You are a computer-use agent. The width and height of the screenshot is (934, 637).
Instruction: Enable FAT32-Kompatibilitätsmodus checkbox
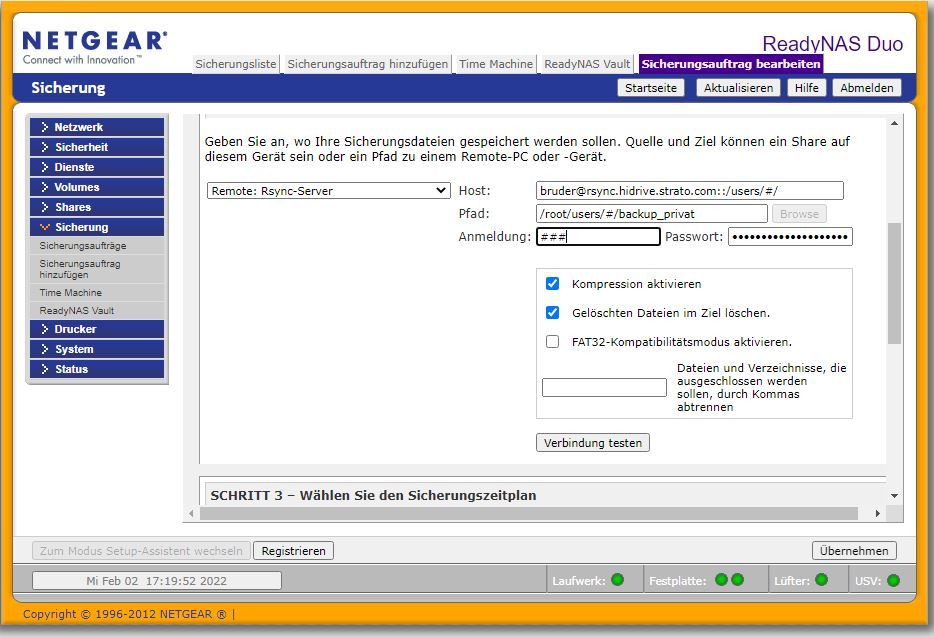(x=552, y=342)
